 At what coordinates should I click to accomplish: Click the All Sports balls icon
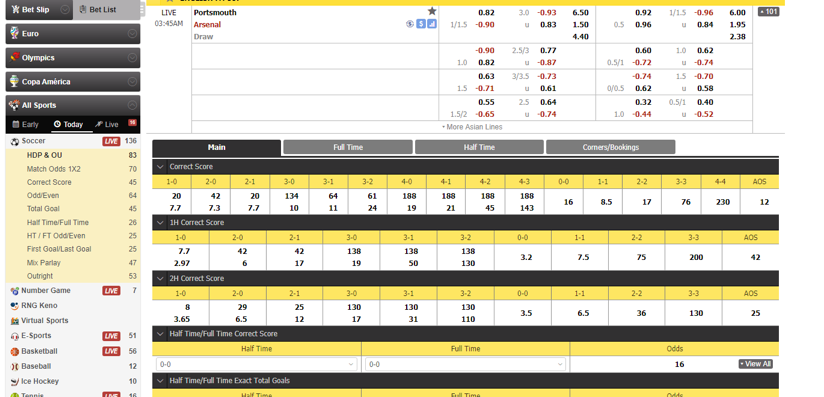(14, 105)
